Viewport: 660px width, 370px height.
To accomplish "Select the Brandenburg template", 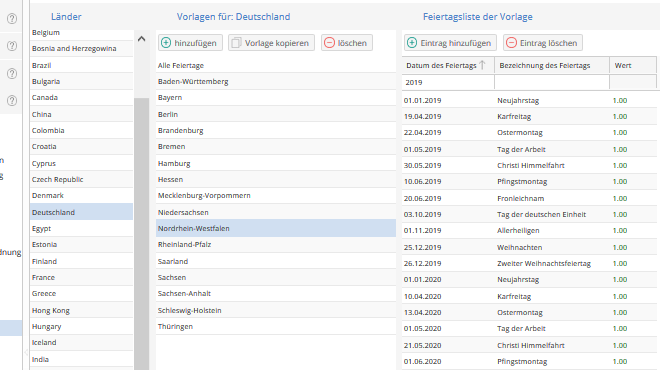I will point(276,130).
